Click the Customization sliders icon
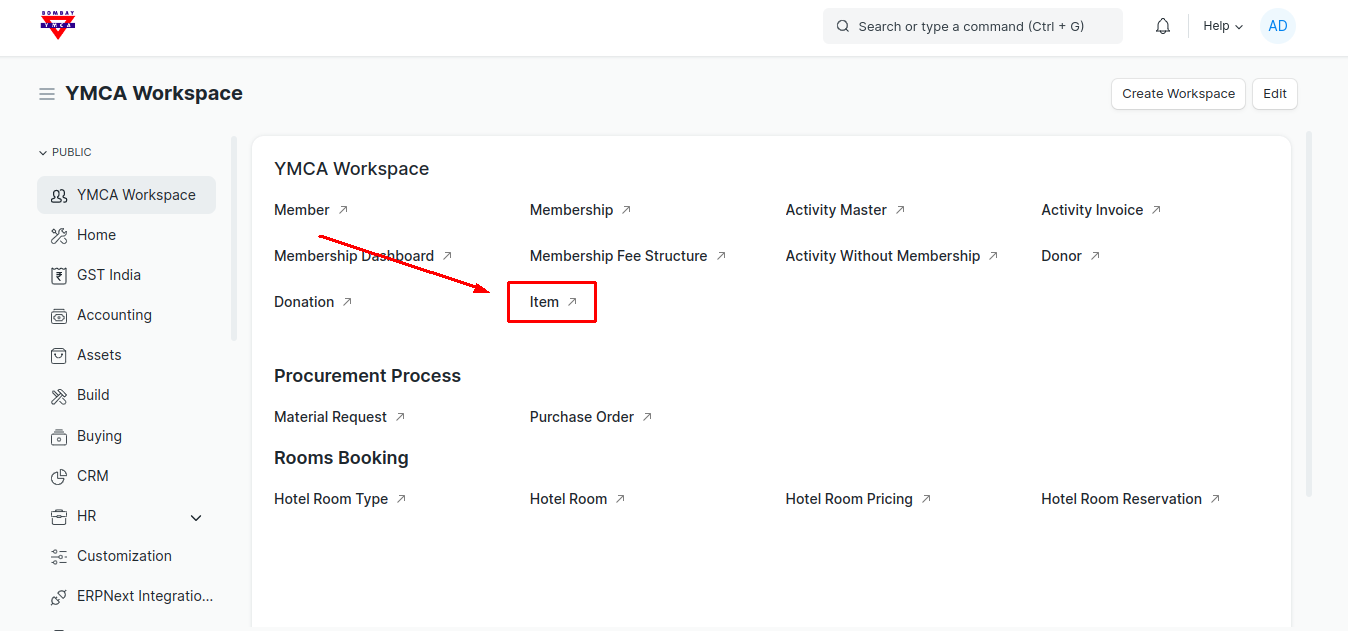Image resolution: width=1348 pixels, height=631 pixels. [x=59, y=556]
